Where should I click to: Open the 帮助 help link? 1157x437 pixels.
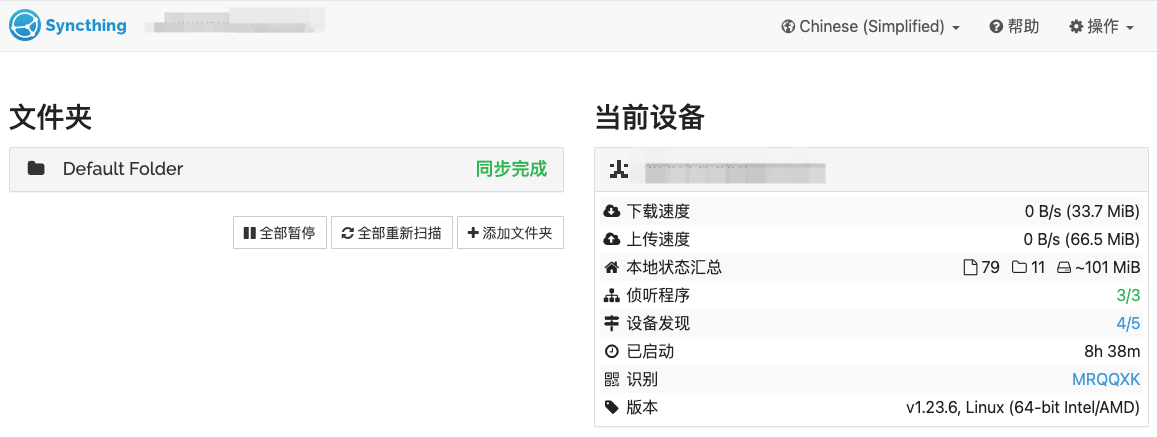[x=1014, y=27]
